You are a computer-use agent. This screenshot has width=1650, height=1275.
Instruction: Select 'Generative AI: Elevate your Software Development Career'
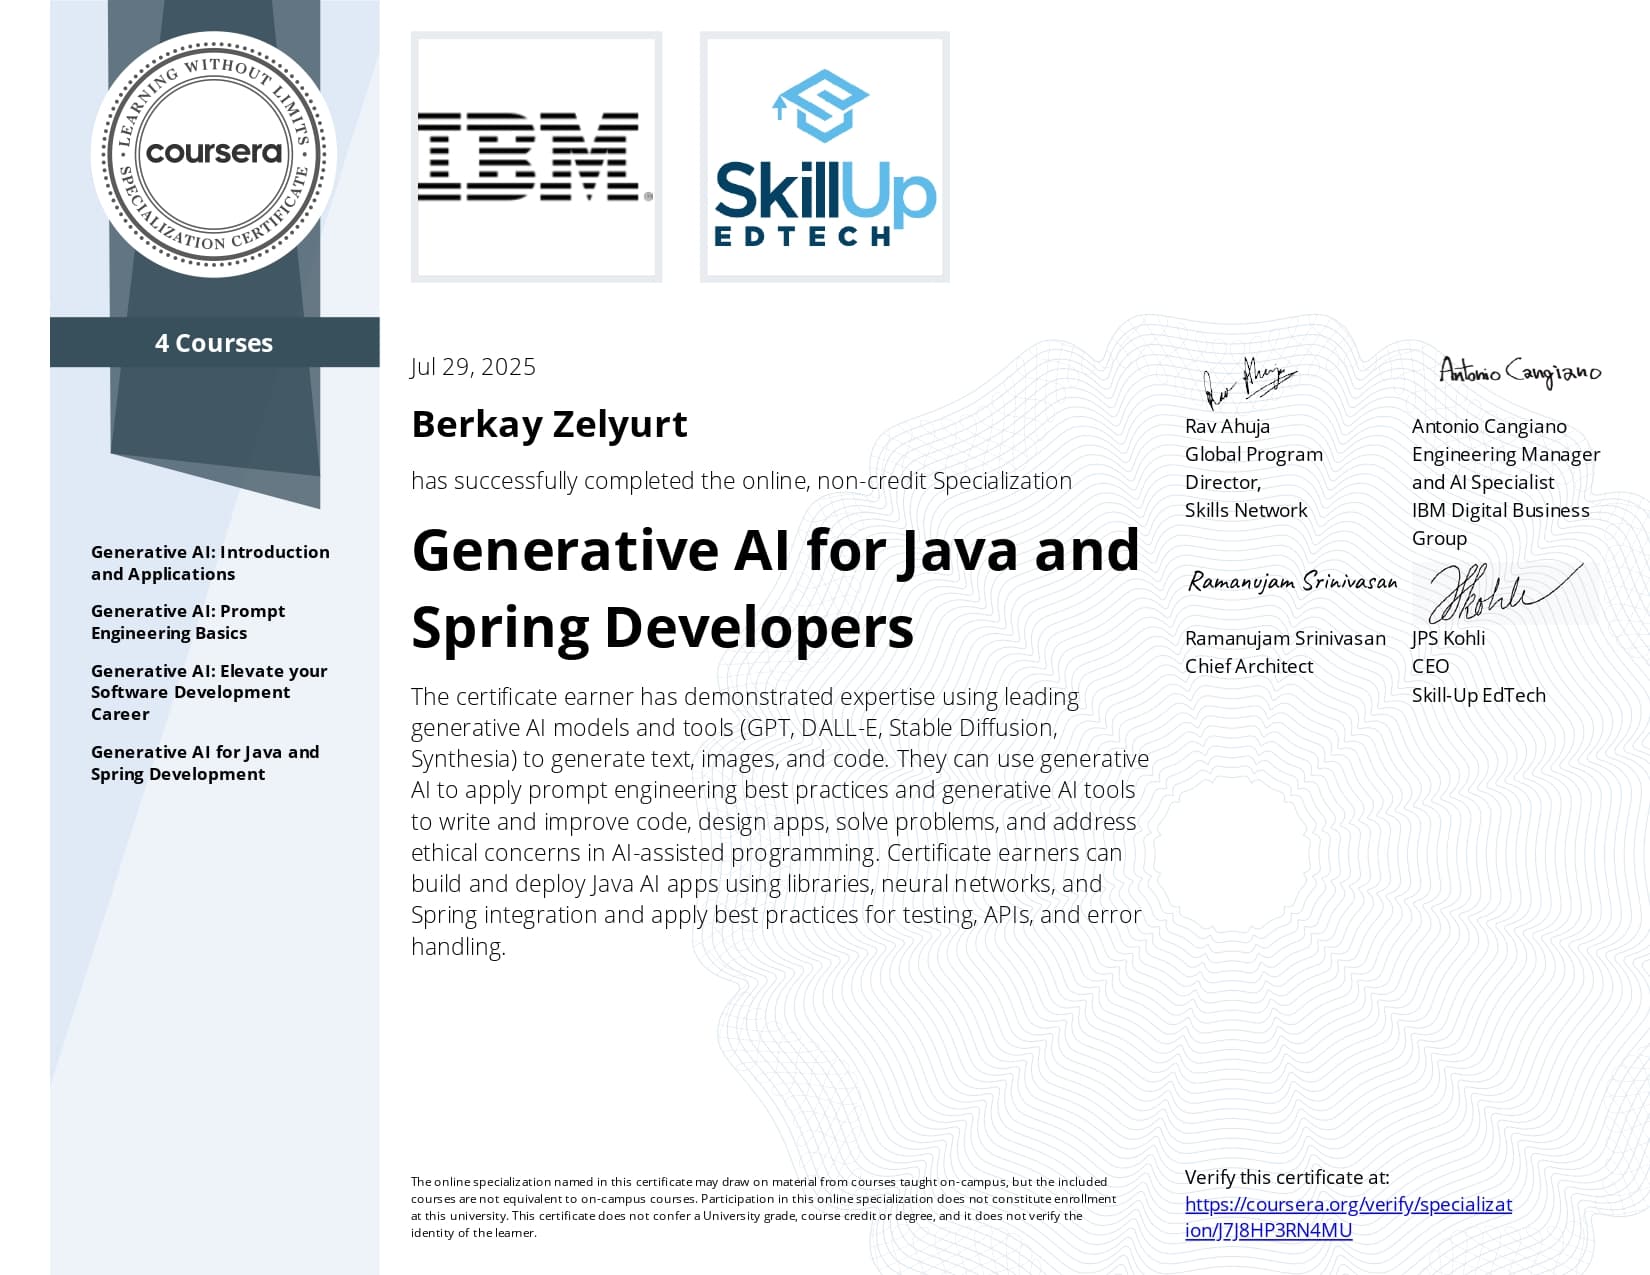pos(209,692)
